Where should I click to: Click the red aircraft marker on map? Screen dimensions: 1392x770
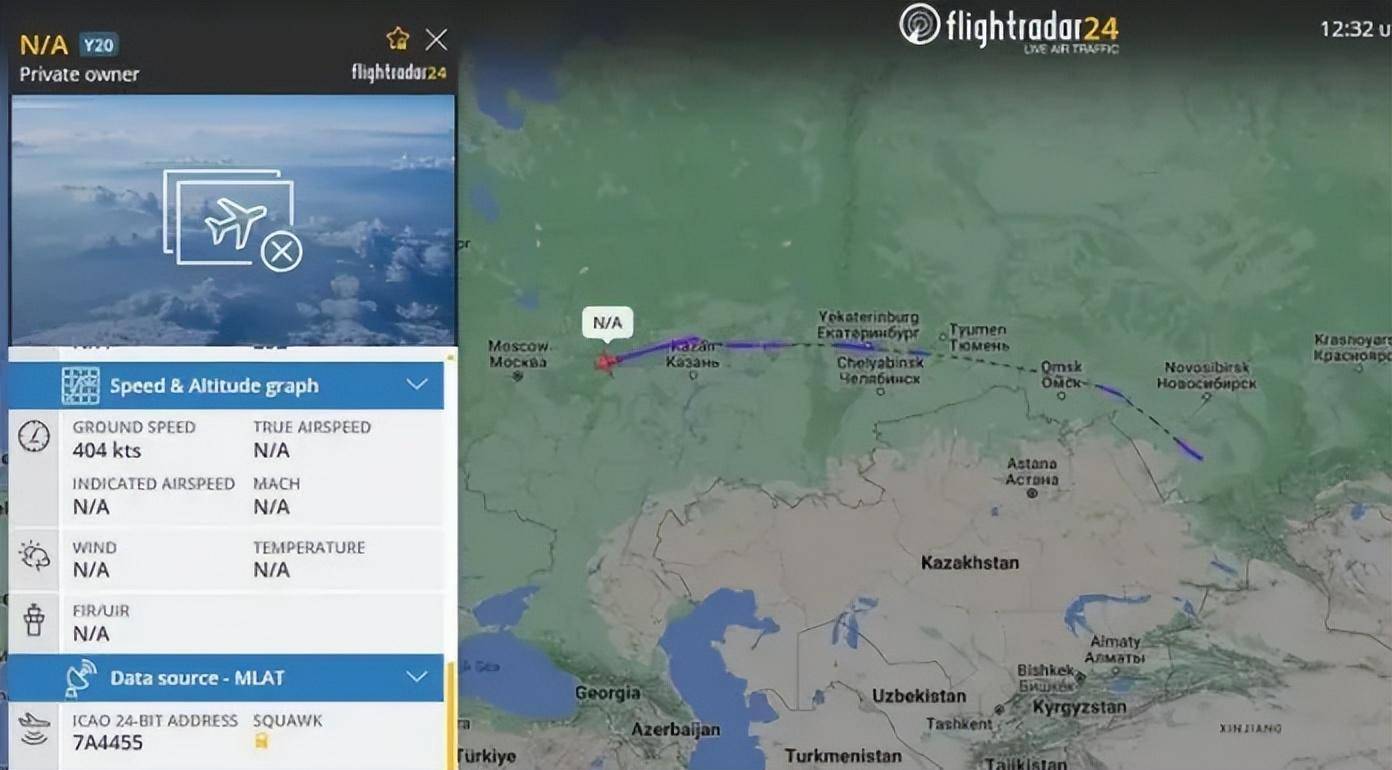[606, 362]
